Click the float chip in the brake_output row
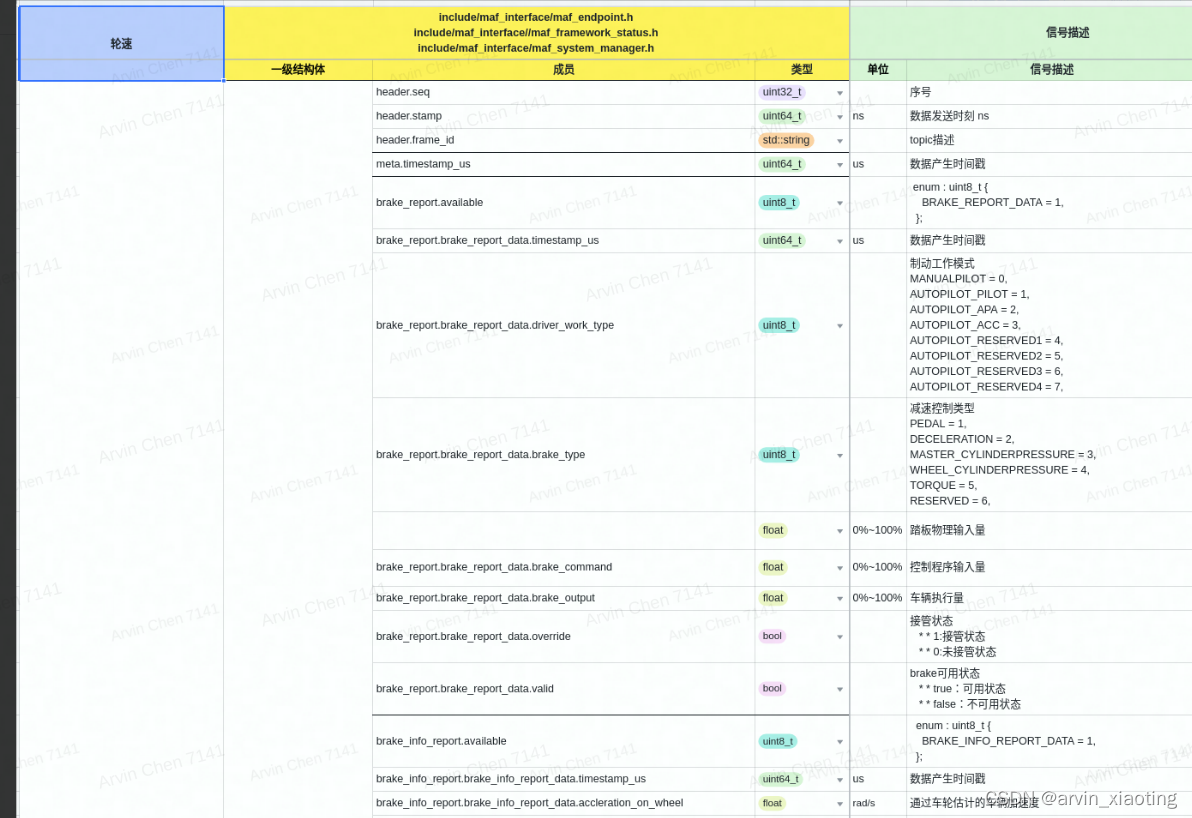1192x818 pixels. [x=772, y=598]
